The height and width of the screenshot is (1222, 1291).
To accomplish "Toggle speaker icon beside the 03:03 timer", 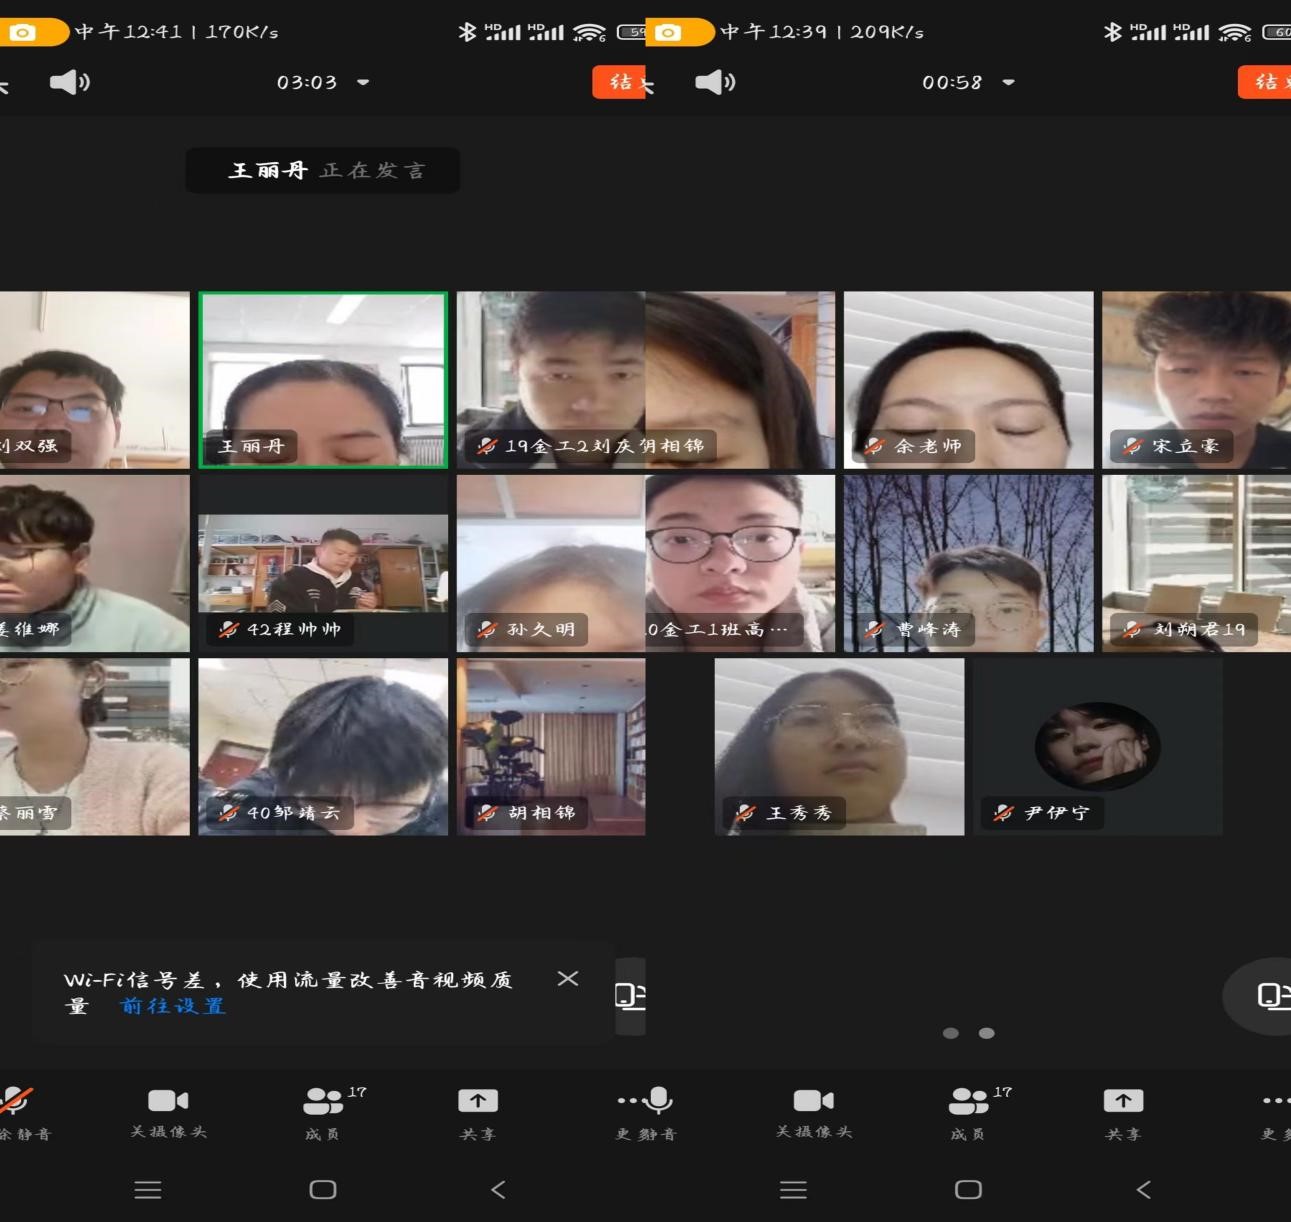I will tap(69, 82).
